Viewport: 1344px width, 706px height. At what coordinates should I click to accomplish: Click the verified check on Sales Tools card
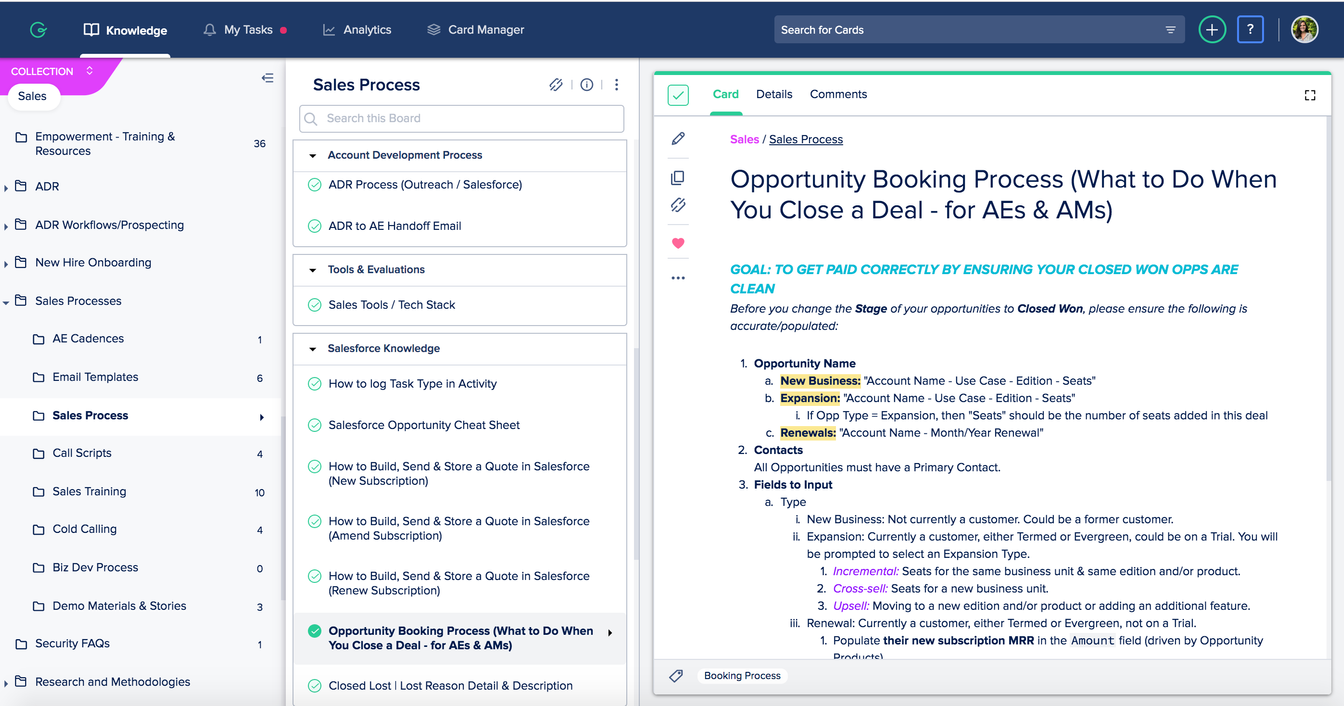[x=315, y=305]
